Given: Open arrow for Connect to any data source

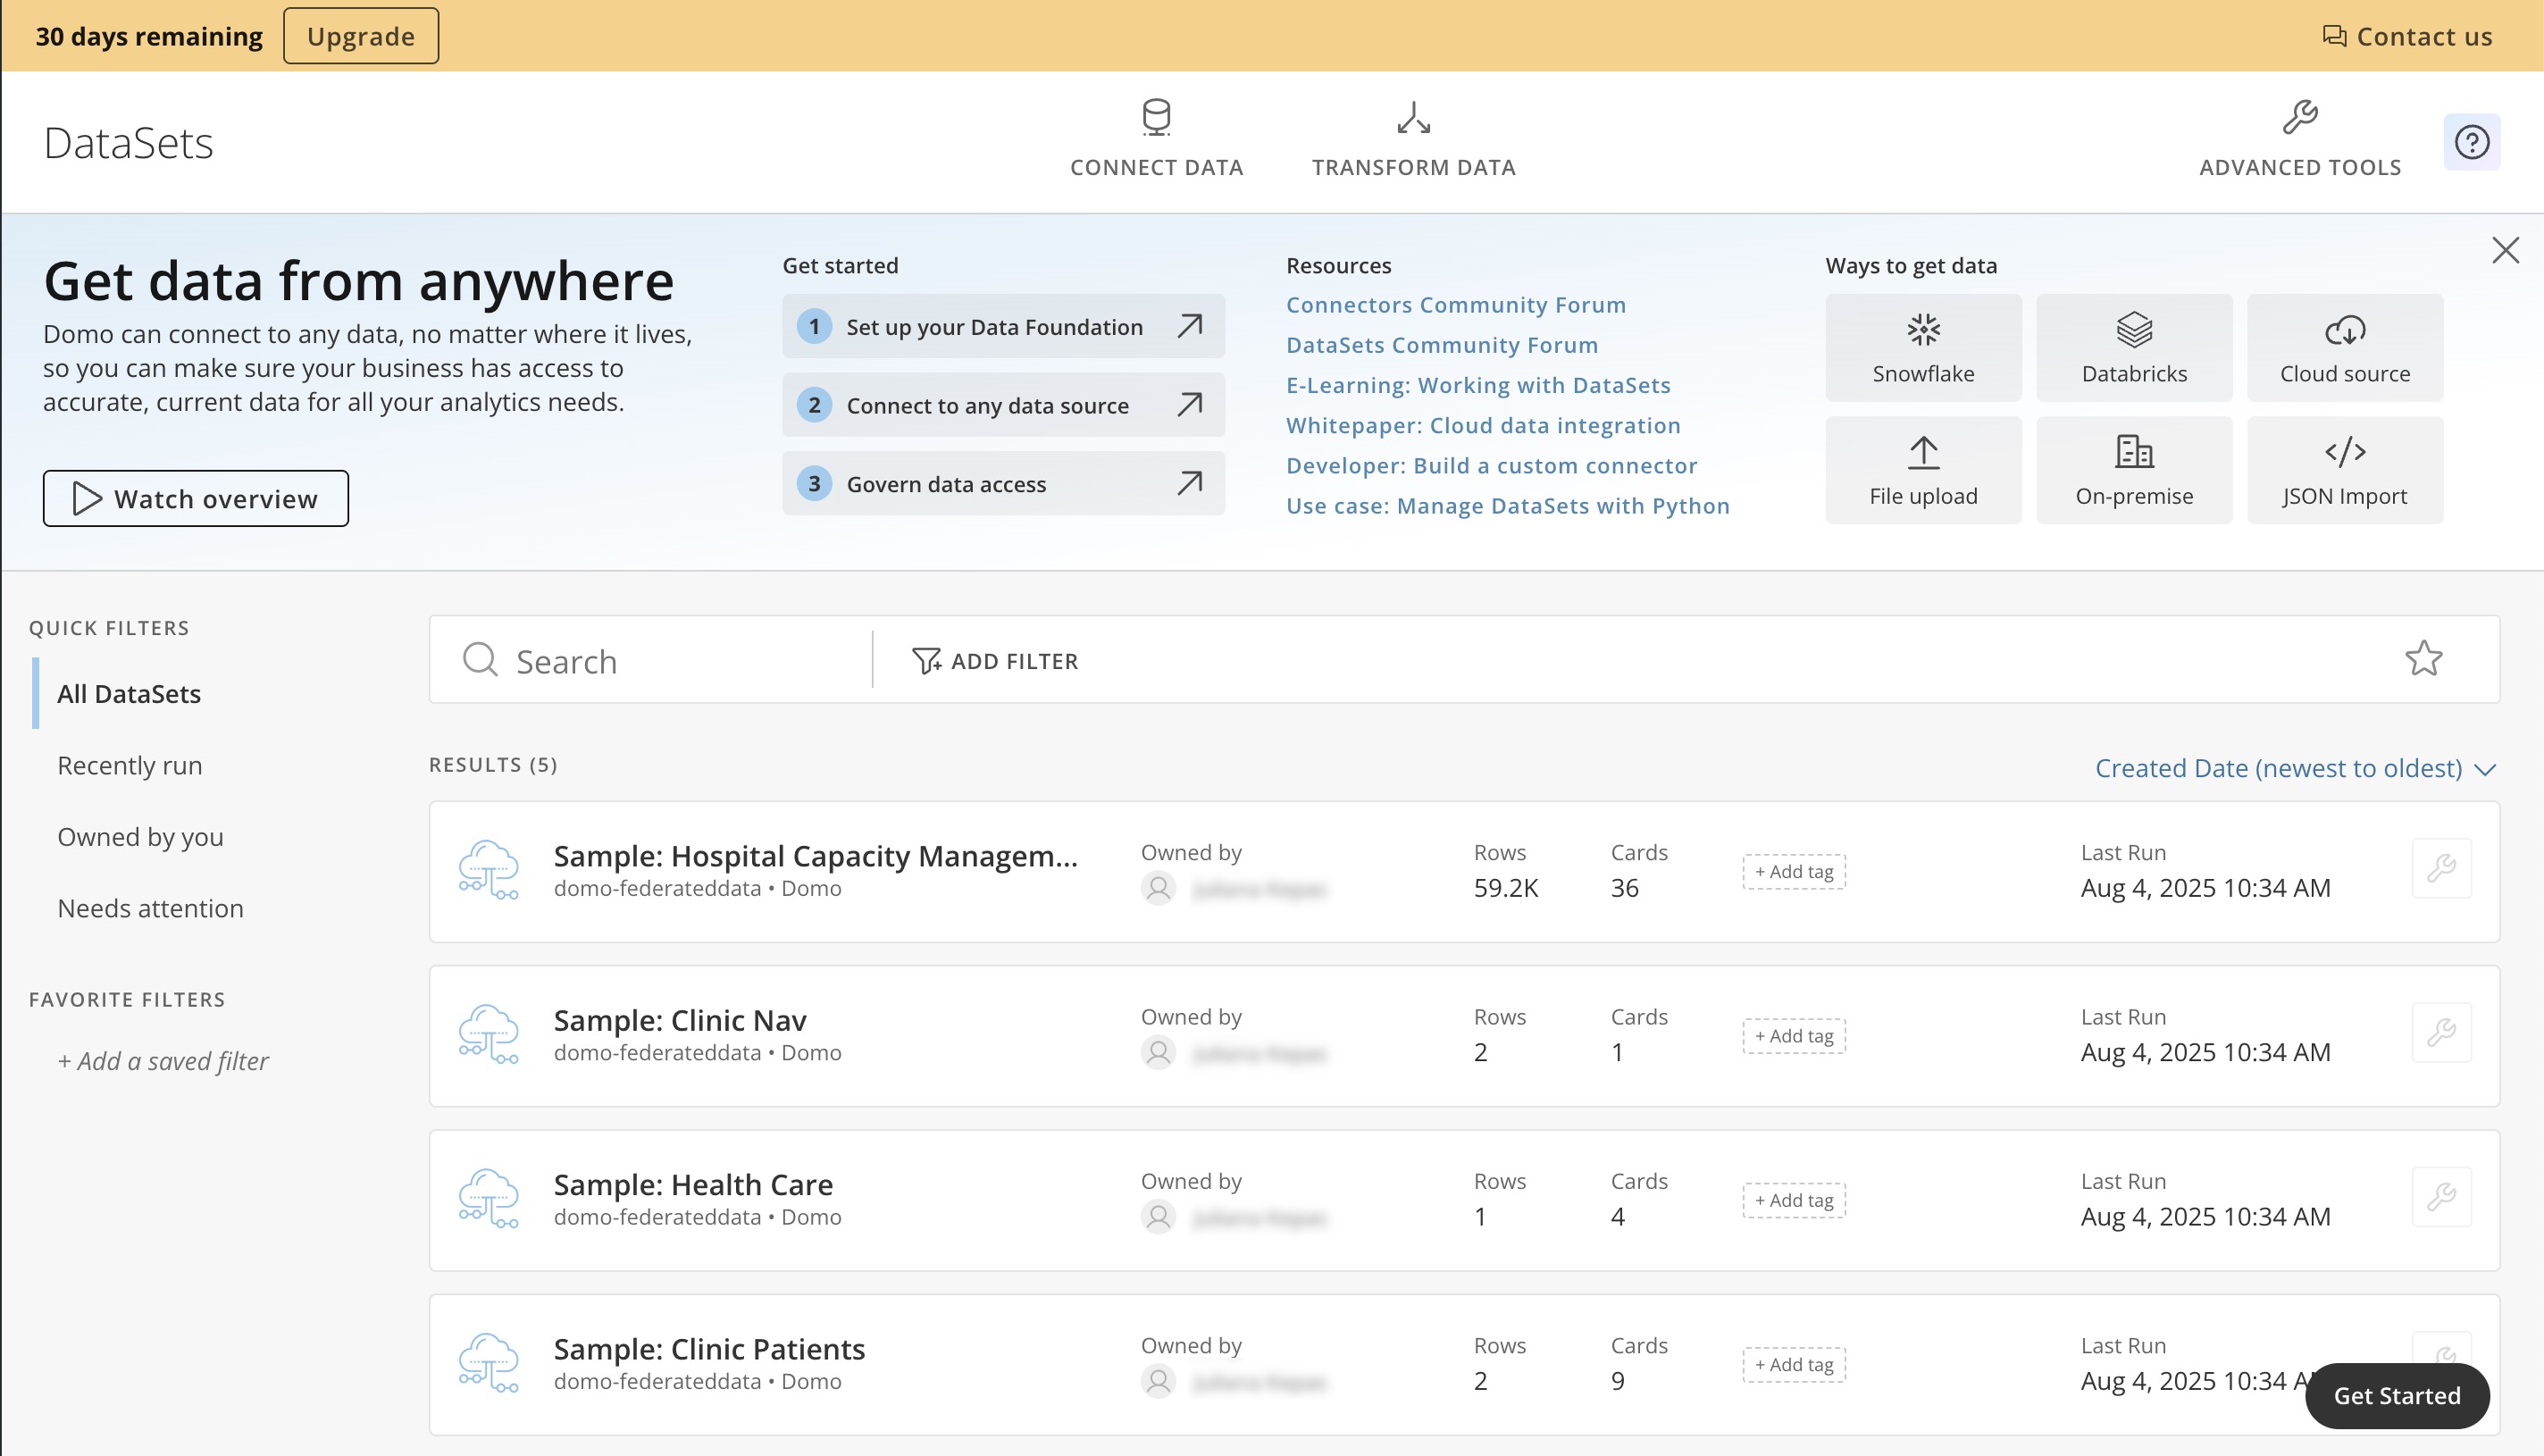Looking at the screenshot, I should click(x=1189, y=405).
